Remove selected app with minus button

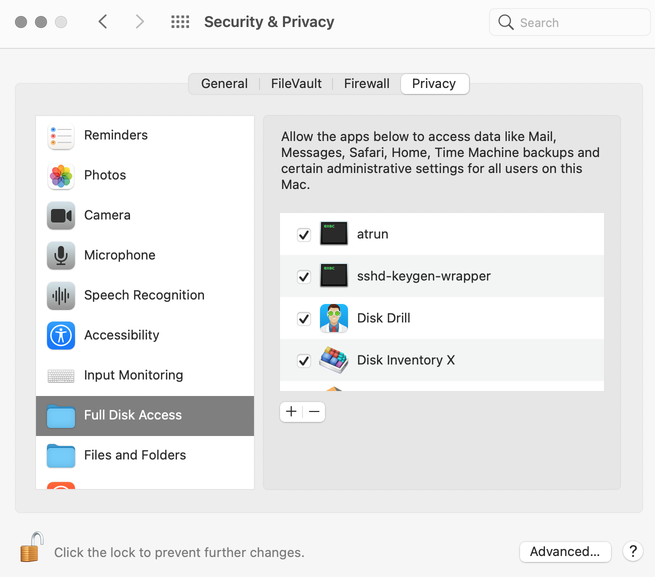click(x=314, y=412)
